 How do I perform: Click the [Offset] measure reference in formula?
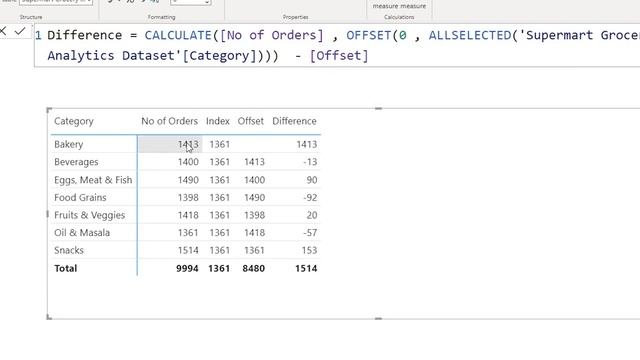339,56
